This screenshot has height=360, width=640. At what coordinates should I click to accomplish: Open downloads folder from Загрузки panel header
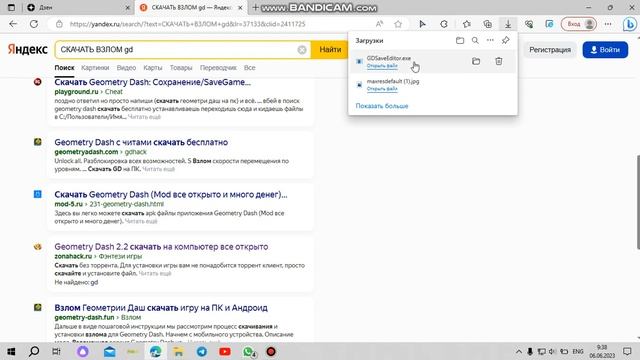tap(460, 40)
